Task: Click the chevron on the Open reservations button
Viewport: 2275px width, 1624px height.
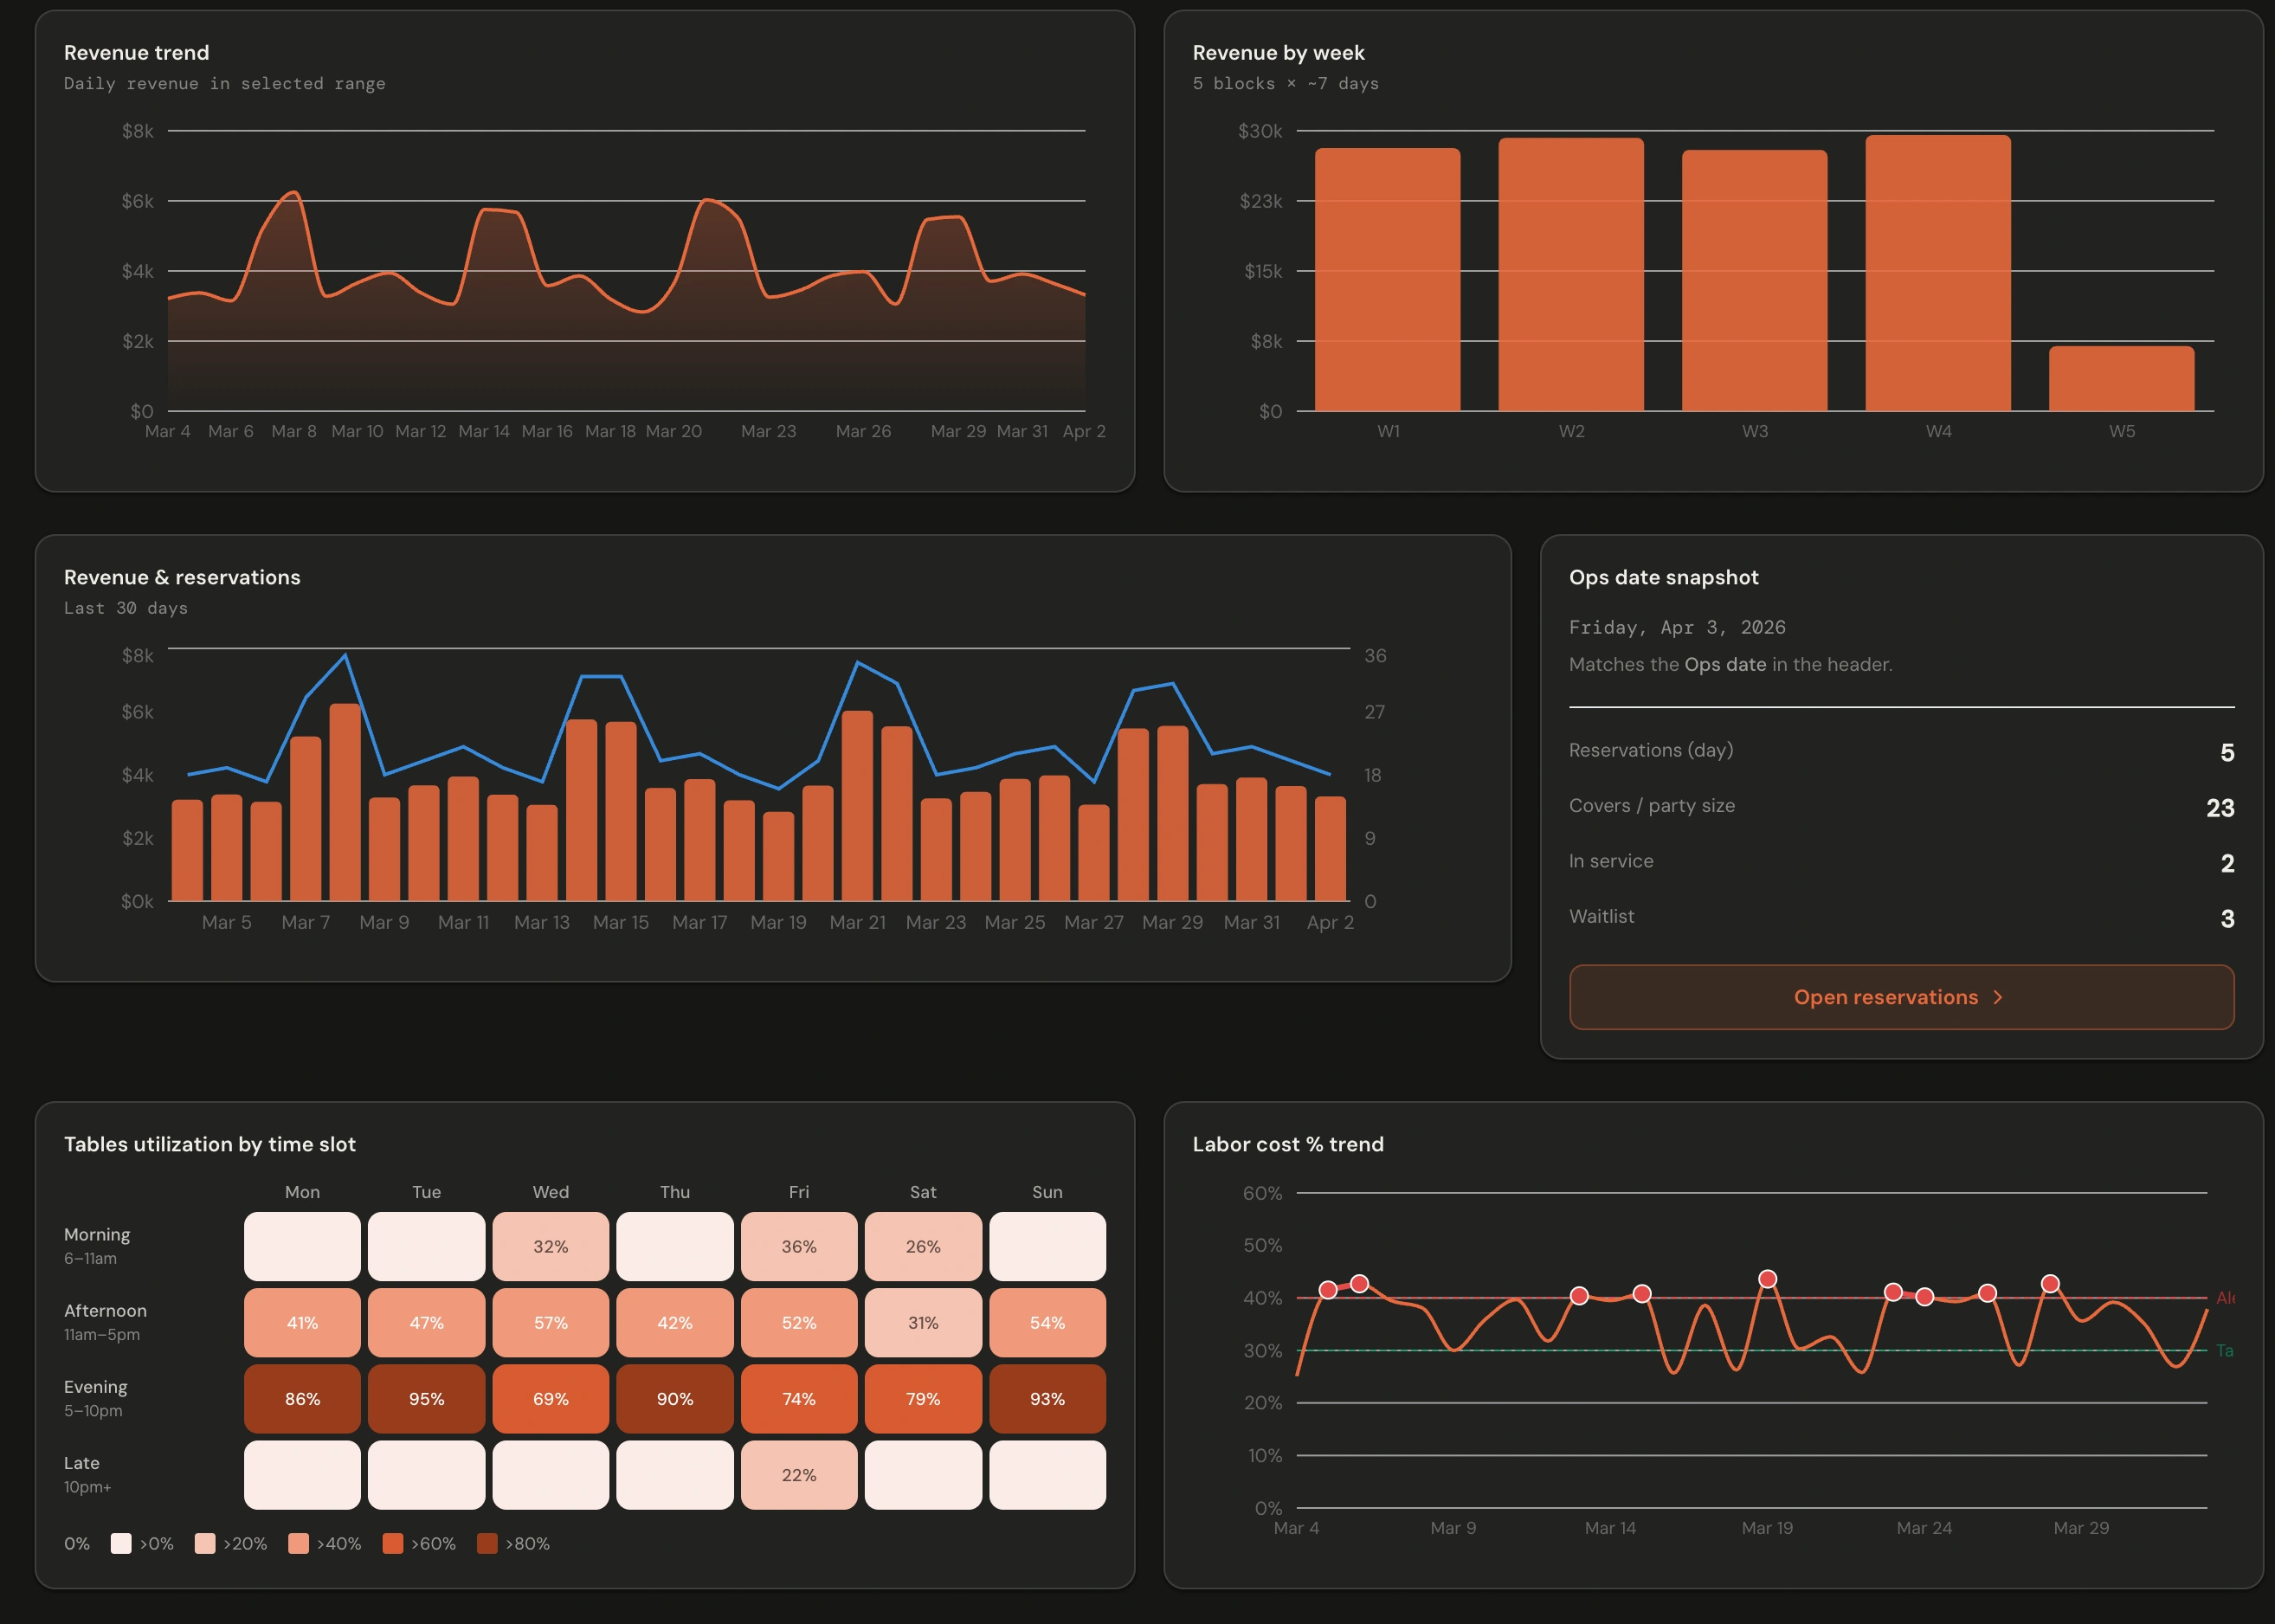Action: (1999, 997)
